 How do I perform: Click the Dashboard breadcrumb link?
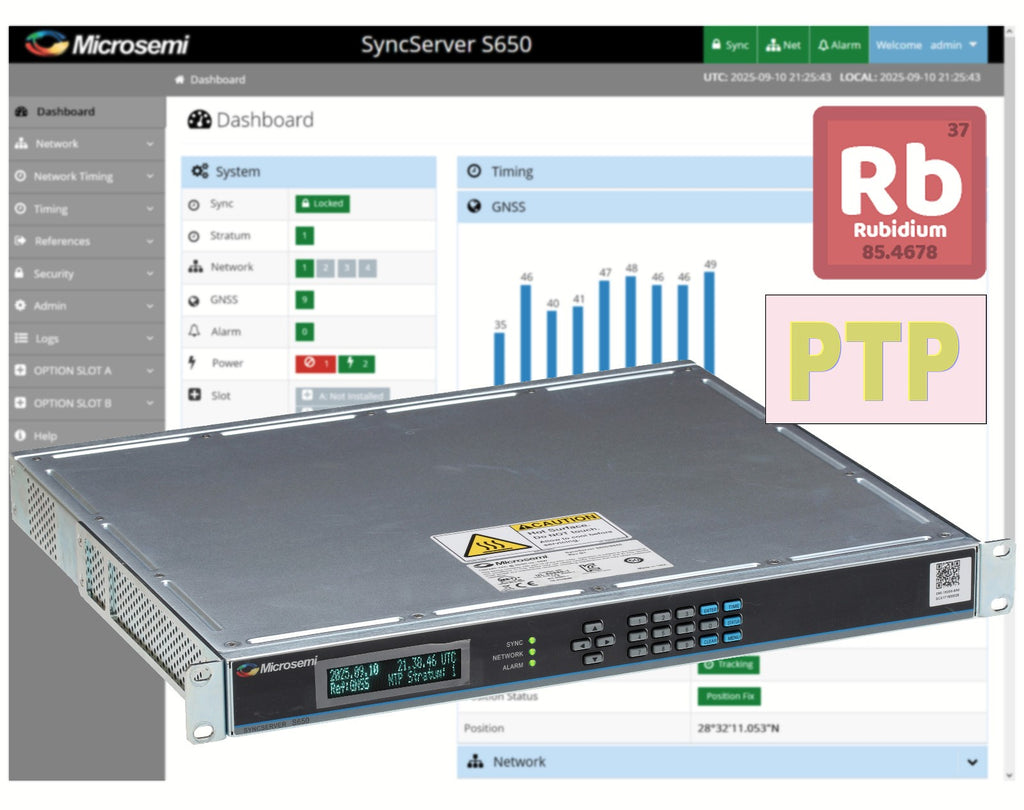coord(217,80)
